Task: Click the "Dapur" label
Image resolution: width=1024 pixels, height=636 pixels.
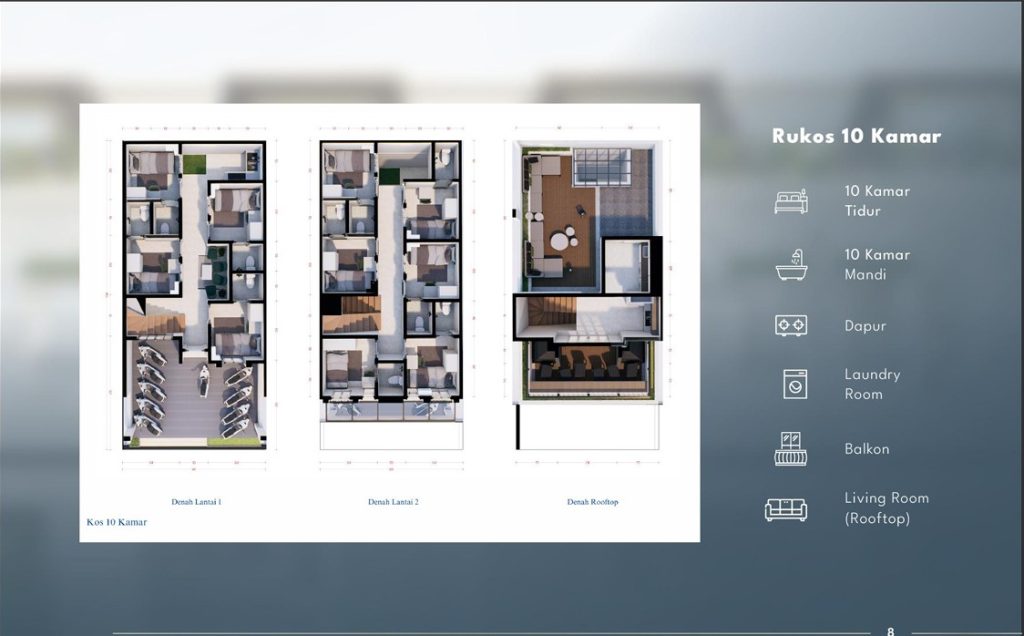Action: pyautogui.click(x=865, y=326)
